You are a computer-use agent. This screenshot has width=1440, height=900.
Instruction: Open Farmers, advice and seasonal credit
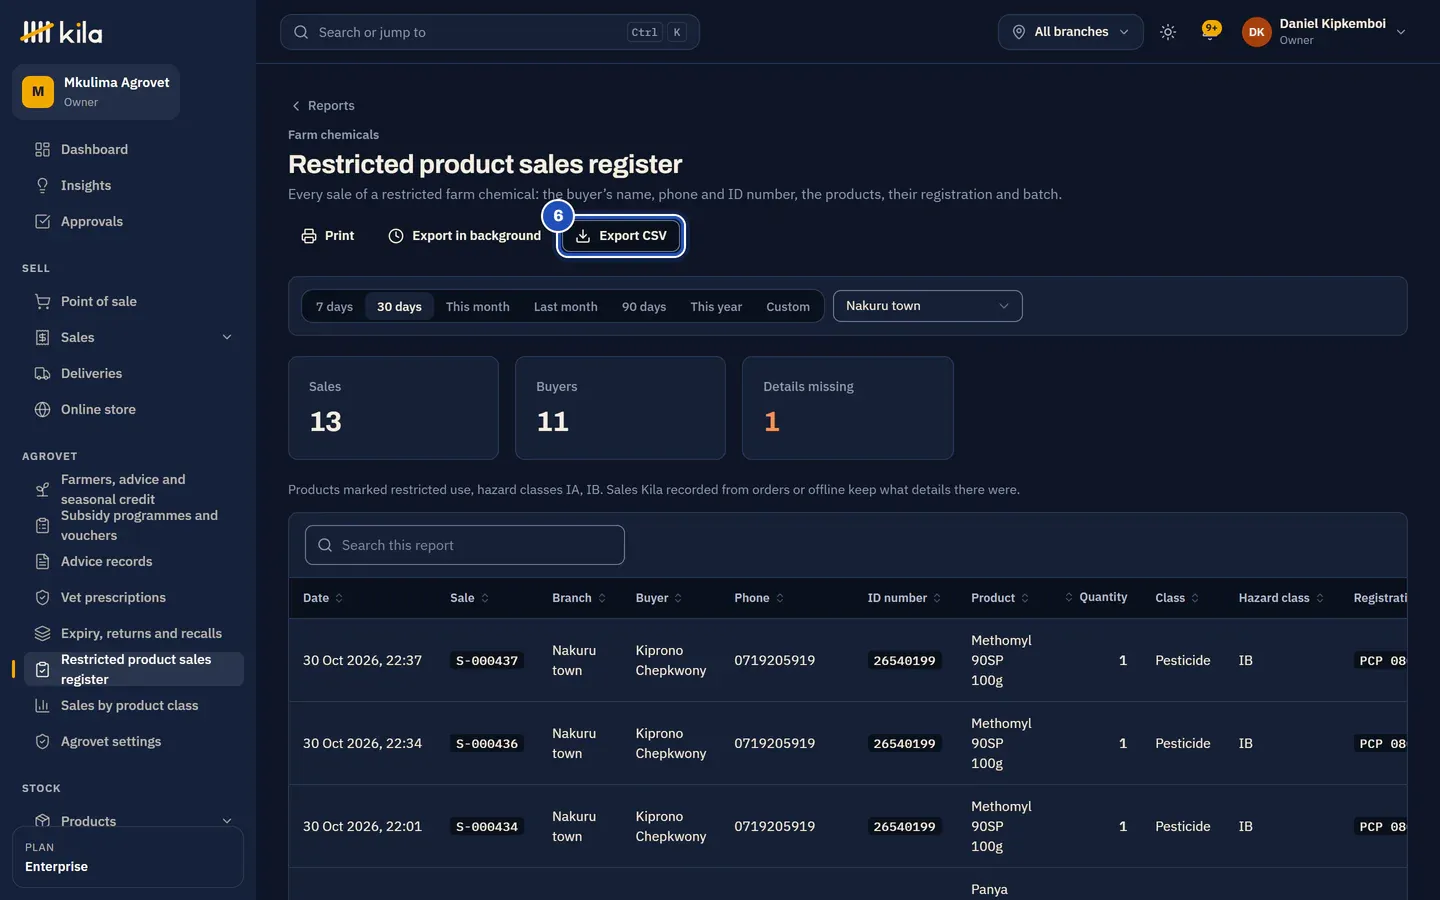(133, 489)
